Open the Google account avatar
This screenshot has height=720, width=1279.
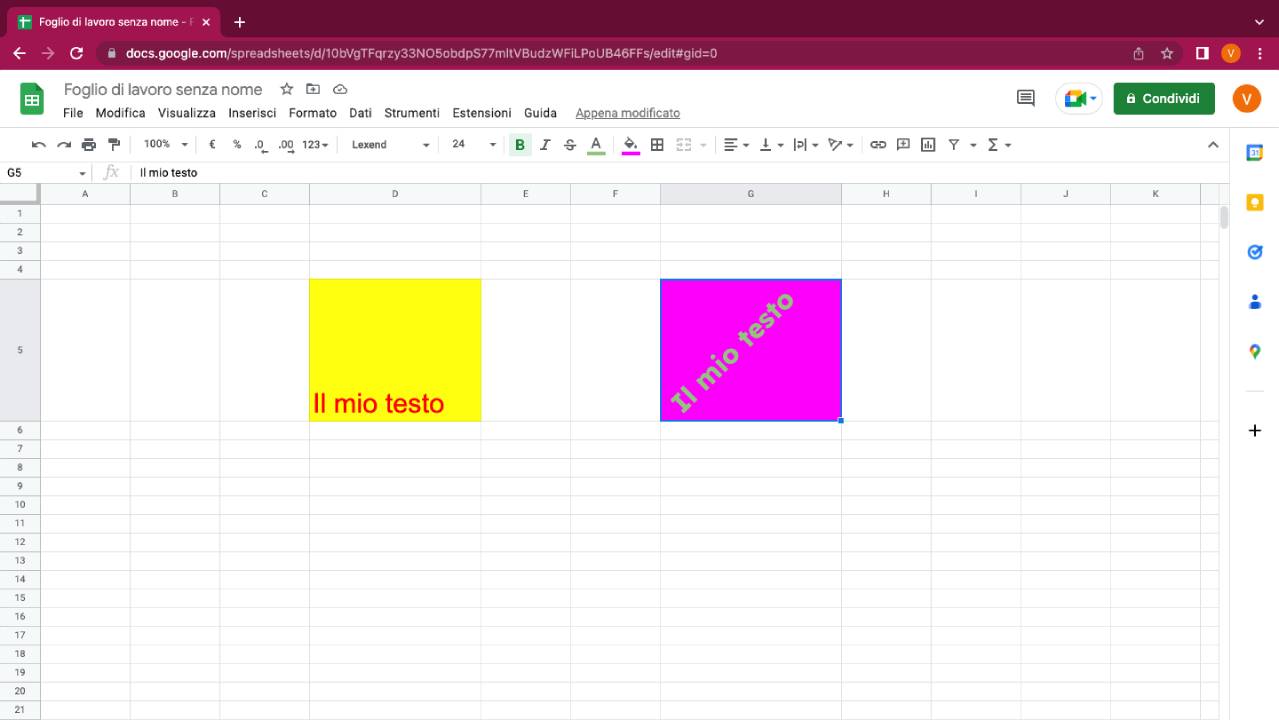[1247, 98]
